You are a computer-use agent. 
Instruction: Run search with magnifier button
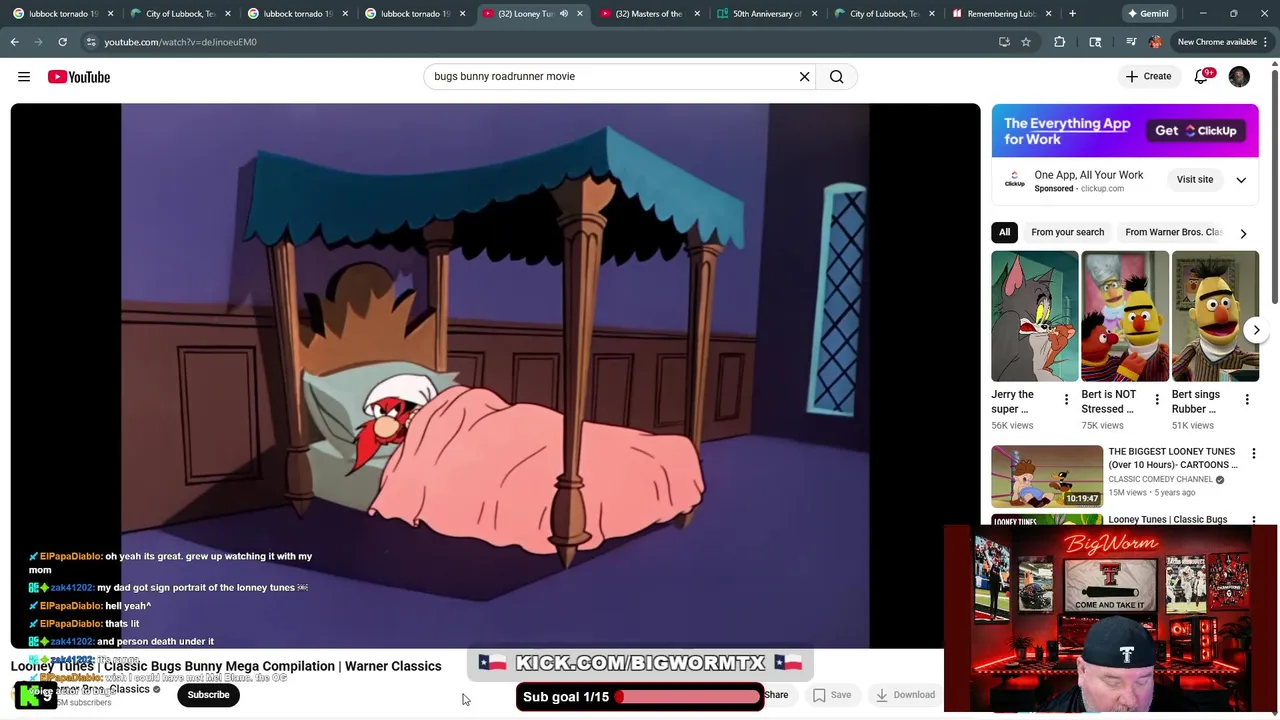click(836, 77)
